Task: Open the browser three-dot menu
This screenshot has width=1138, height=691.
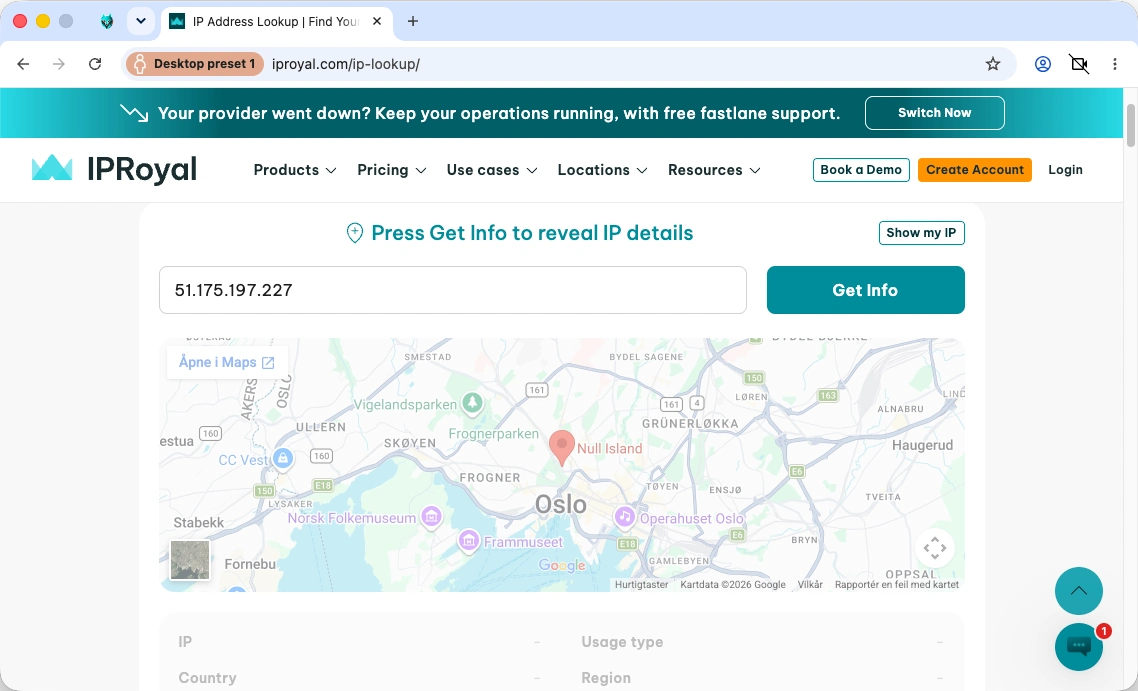Action: 1115,64
